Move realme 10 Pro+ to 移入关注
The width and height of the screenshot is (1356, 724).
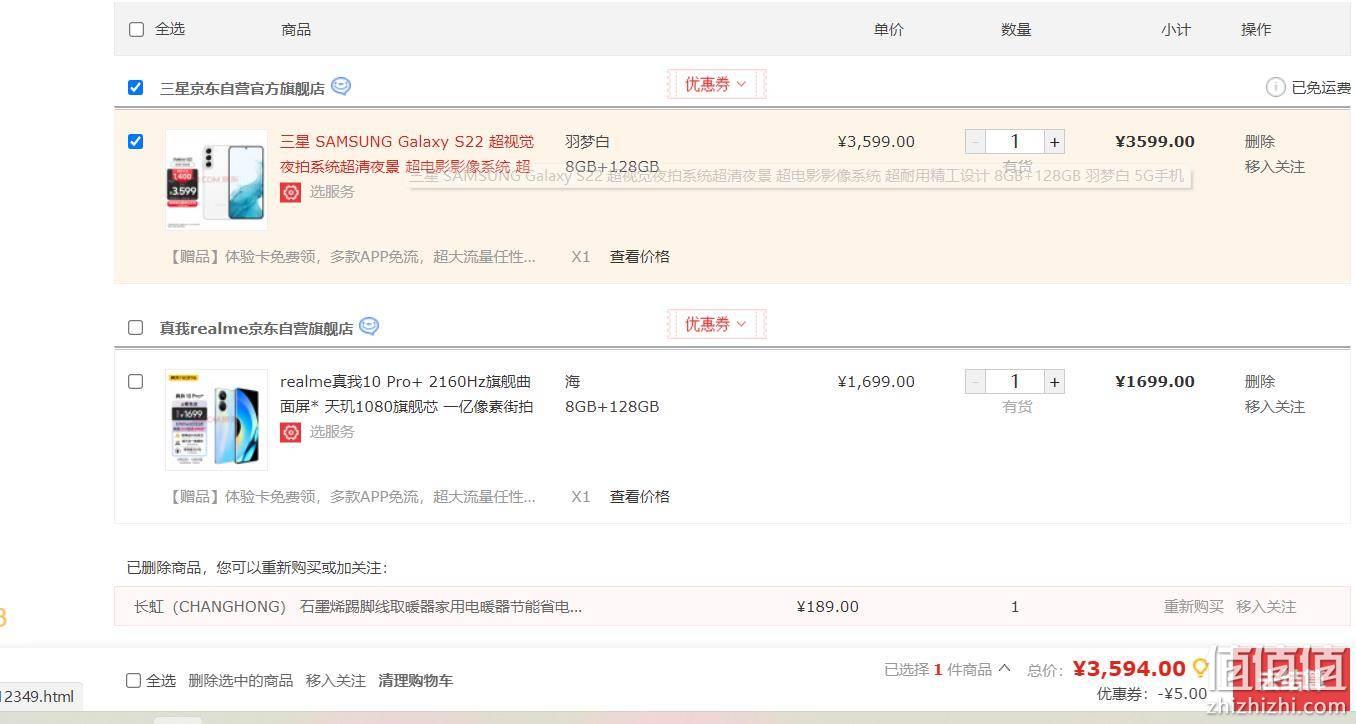1275,407
